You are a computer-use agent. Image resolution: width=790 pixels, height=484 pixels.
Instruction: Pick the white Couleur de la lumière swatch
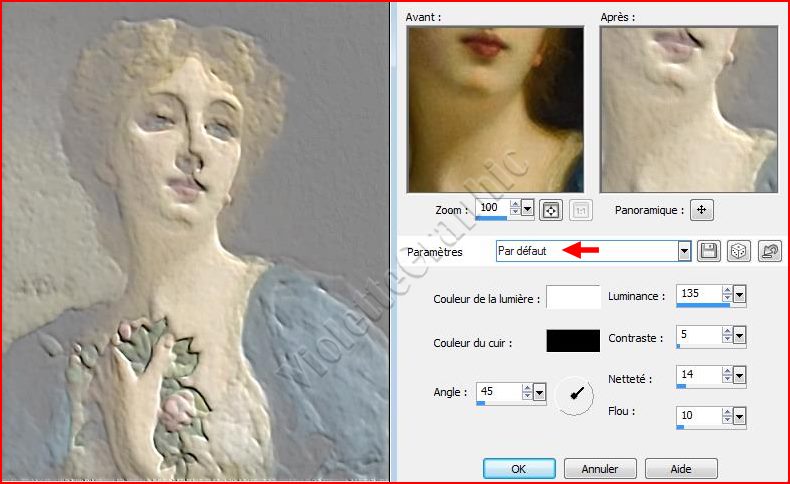(573, 297)
